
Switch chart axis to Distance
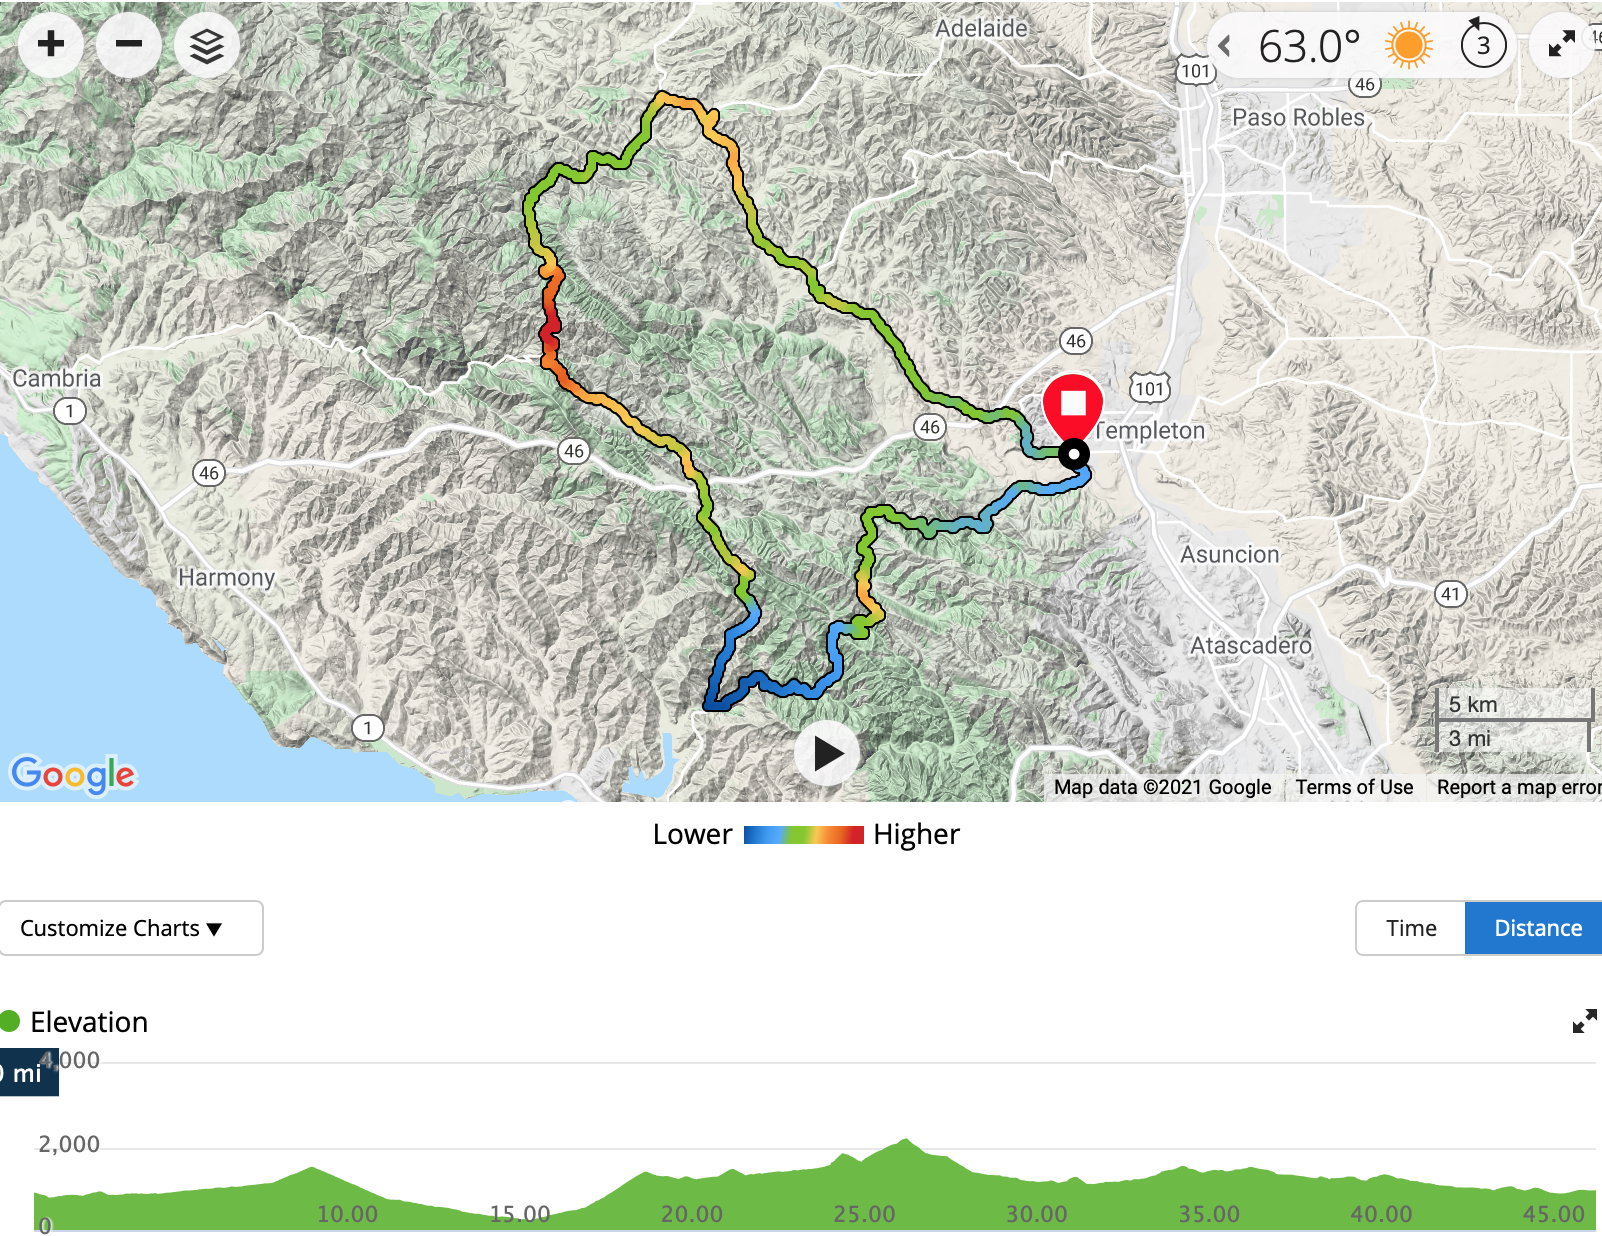point(1537,928)
